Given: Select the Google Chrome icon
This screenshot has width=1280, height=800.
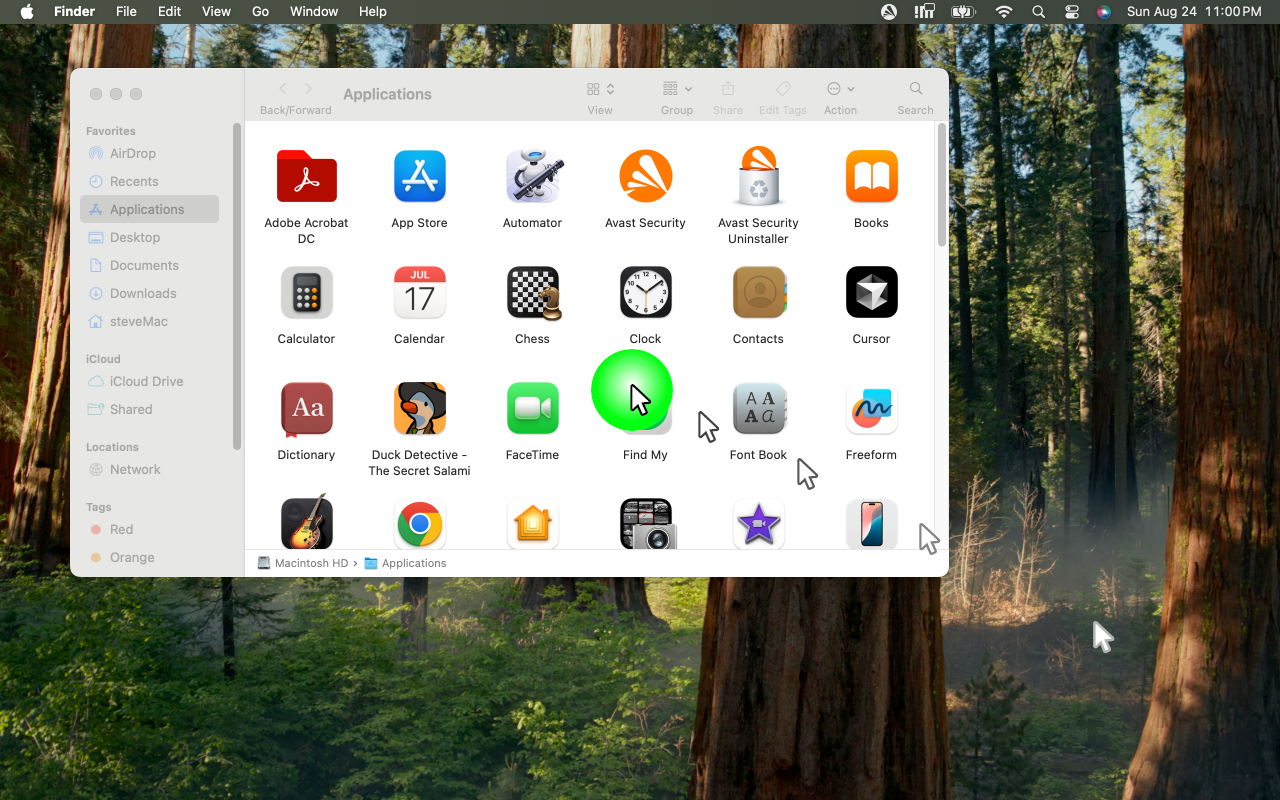Looking at the screenshot, I should (419, 524).
